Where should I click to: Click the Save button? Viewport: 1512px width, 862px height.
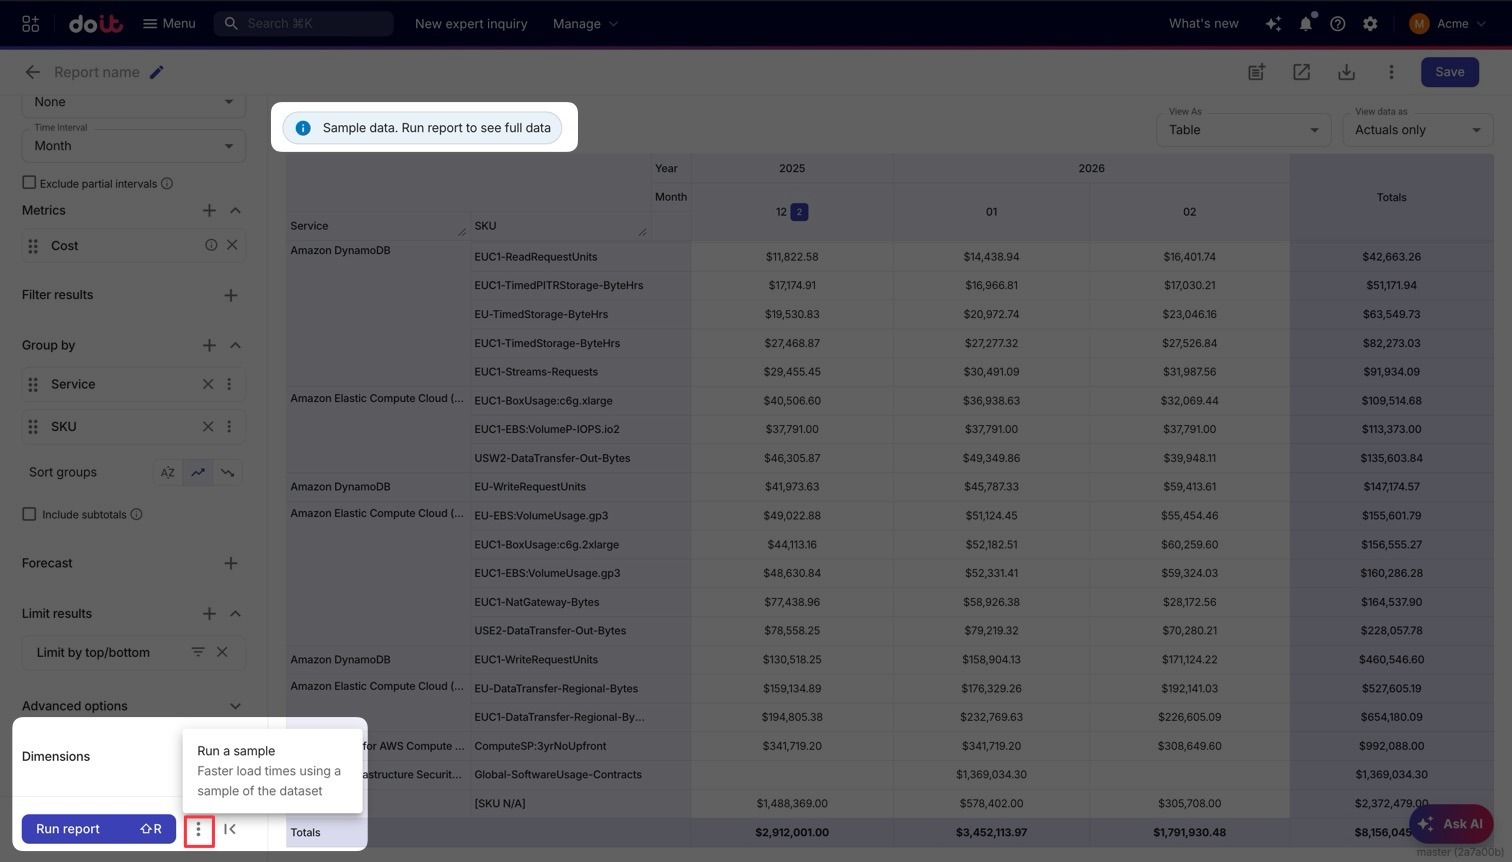click(1449, 72)
